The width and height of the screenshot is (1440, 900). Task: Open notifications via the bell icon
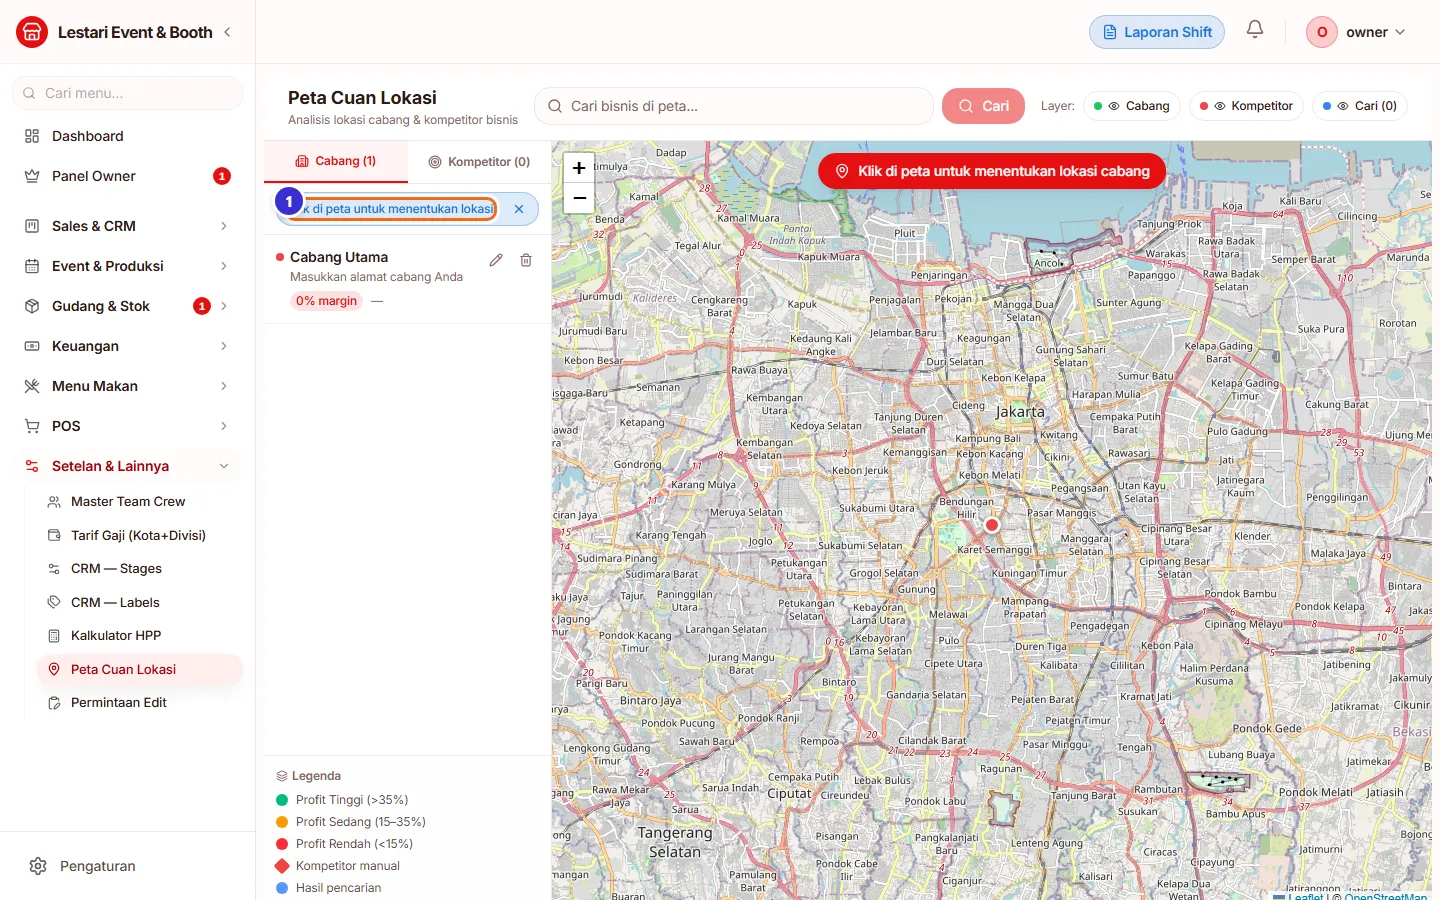coord(1255,30)
